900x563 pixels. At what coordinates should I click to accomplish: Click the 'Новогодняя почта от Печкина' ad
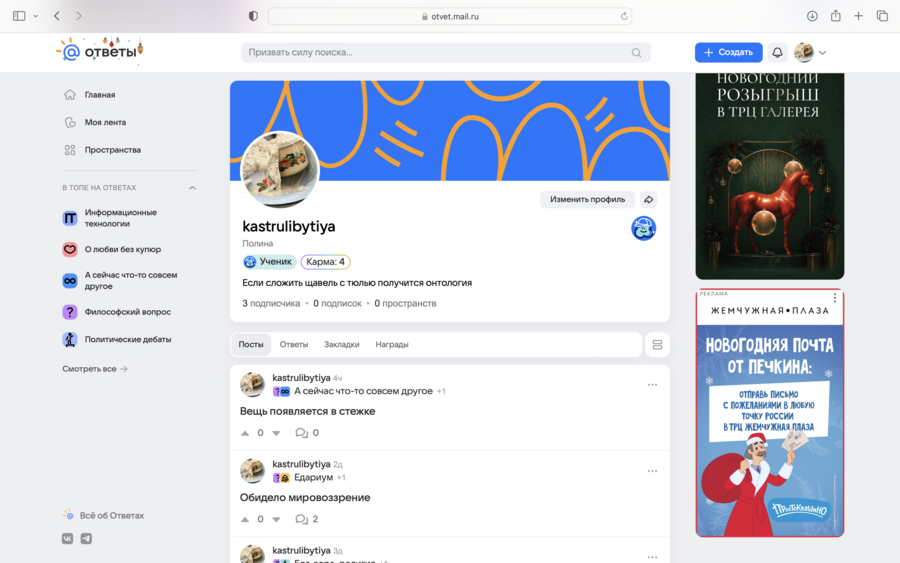pyautogui.click(x=770, y=413)
